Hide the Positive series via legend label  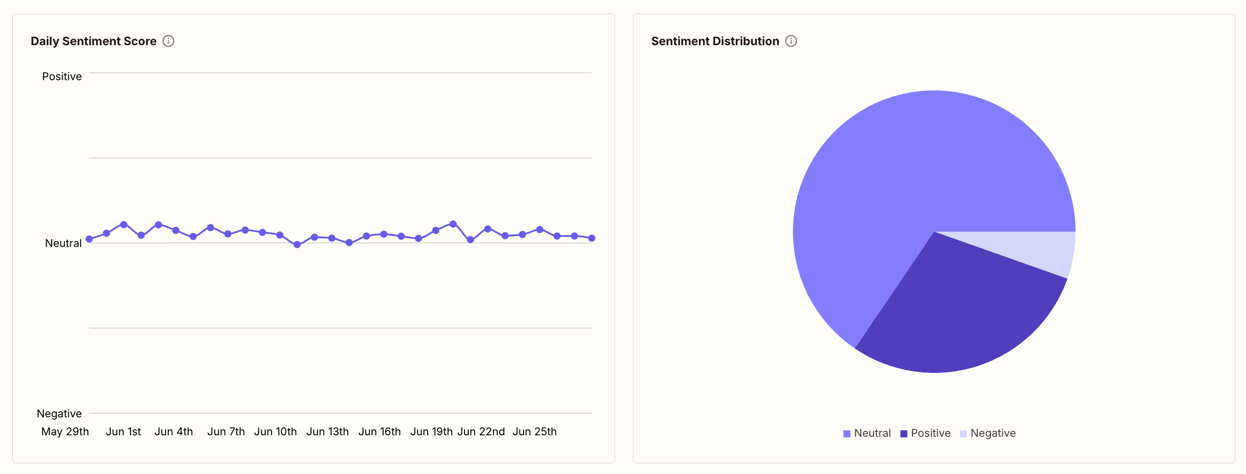(x=930, y=434)
